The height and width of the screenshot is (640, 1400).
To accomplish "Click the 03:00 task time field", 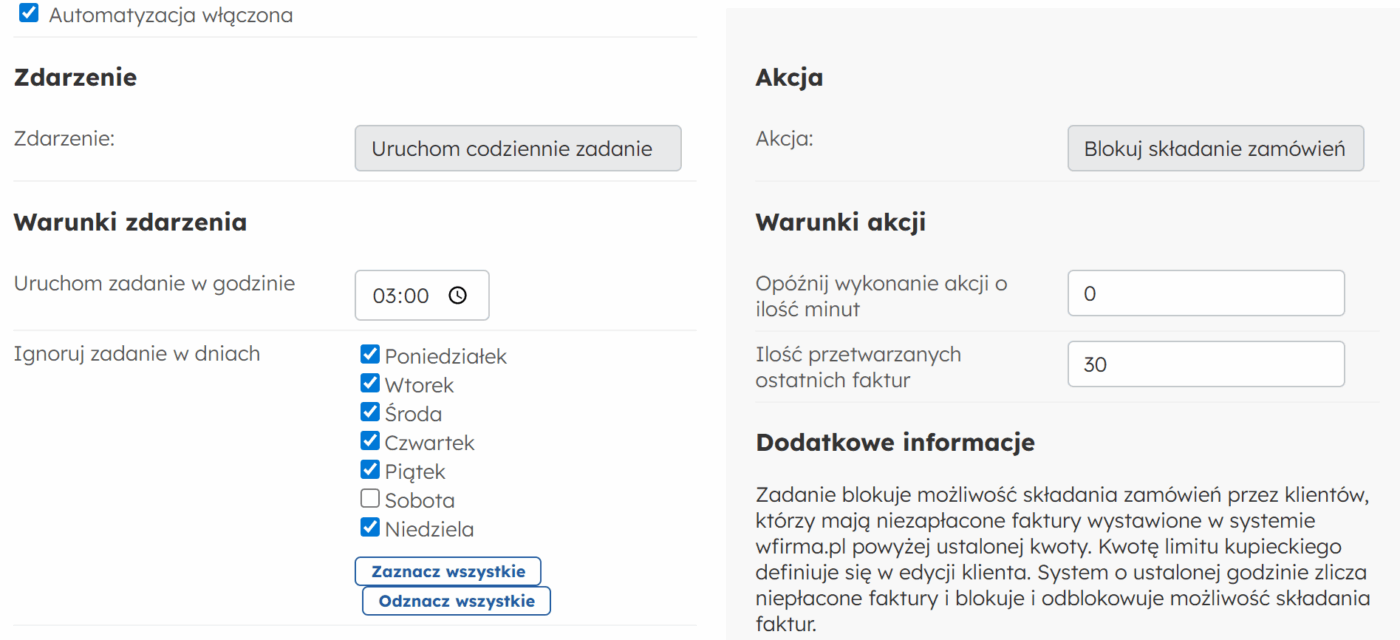I will point(402,296).
